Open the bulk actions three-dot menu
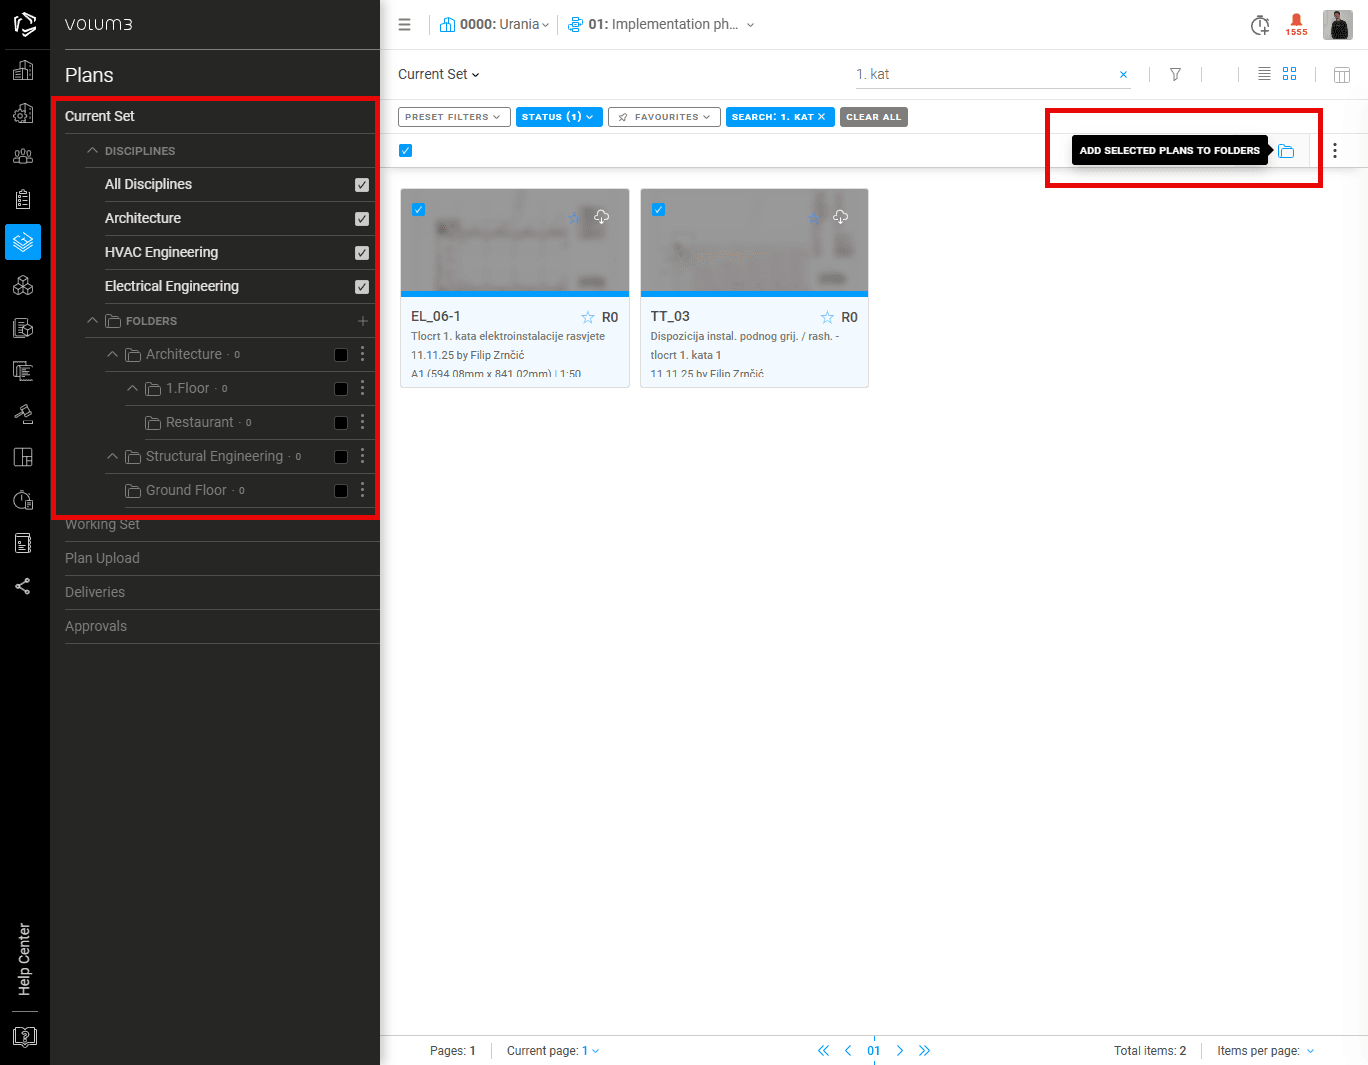This screenshot has height=1065, width=1368. [x=1335, y=151]
